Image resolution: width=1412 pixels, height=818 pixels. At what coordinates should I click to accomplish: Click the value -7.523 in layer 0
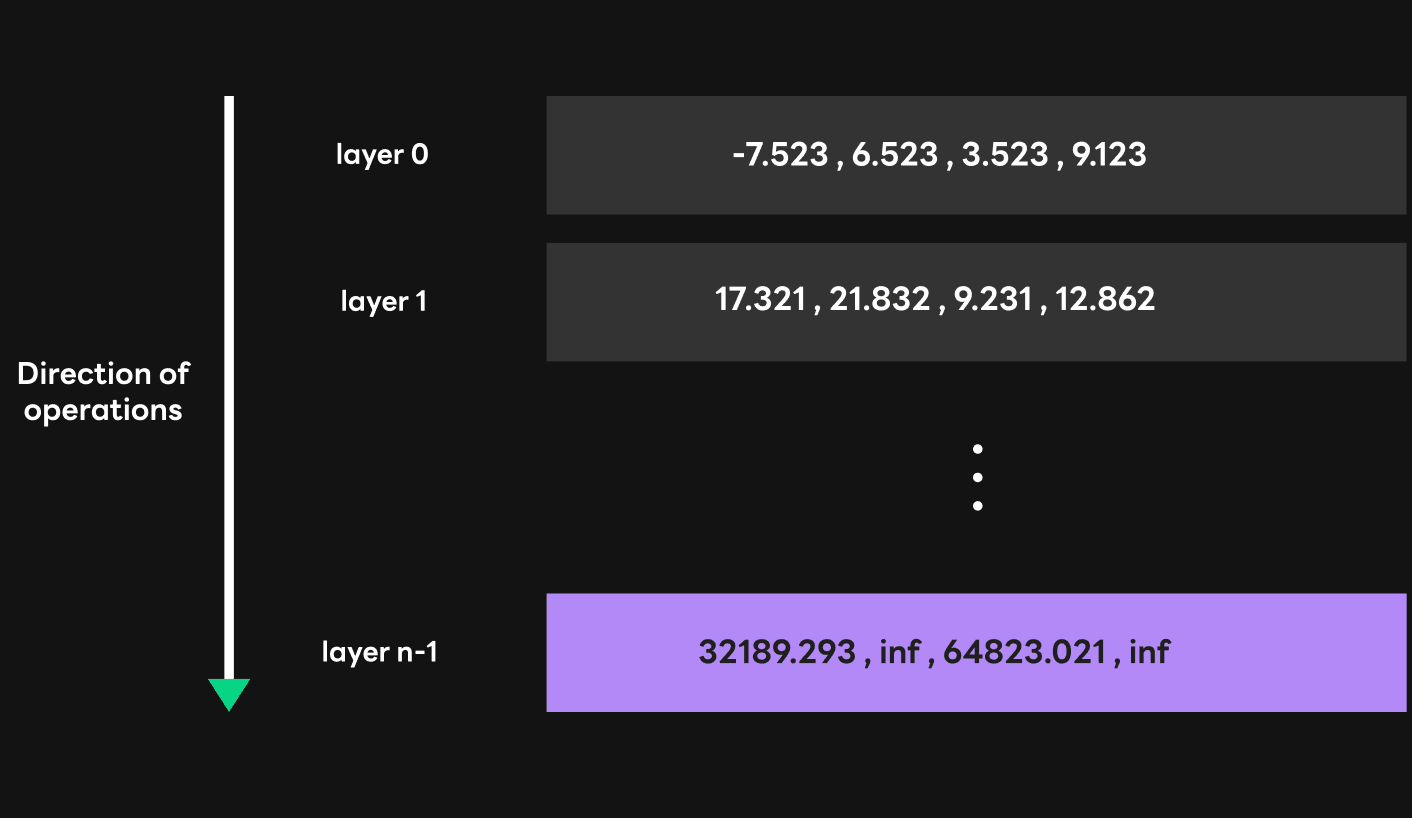click(780, 155)
